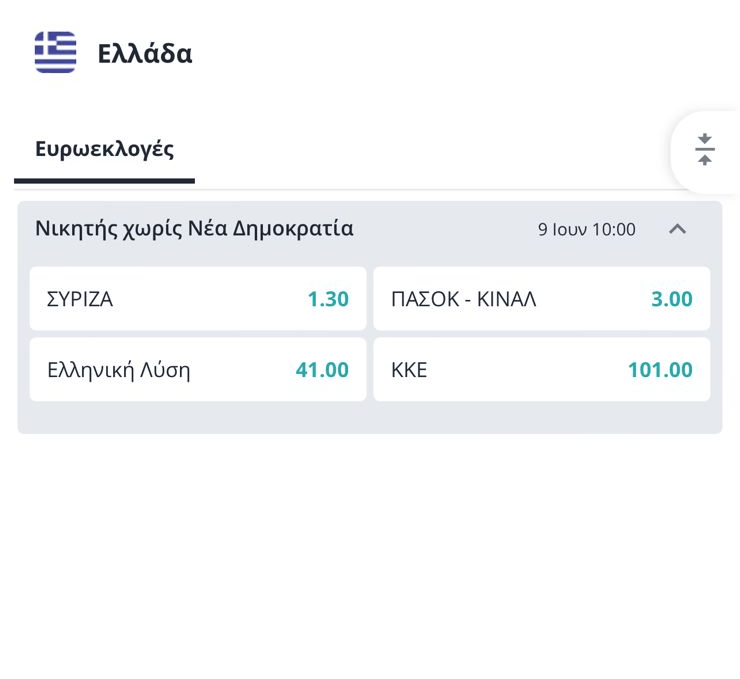Select the ΚΚΕ party name
Viewport: 740px width, 679px height.
pos(409,370)
